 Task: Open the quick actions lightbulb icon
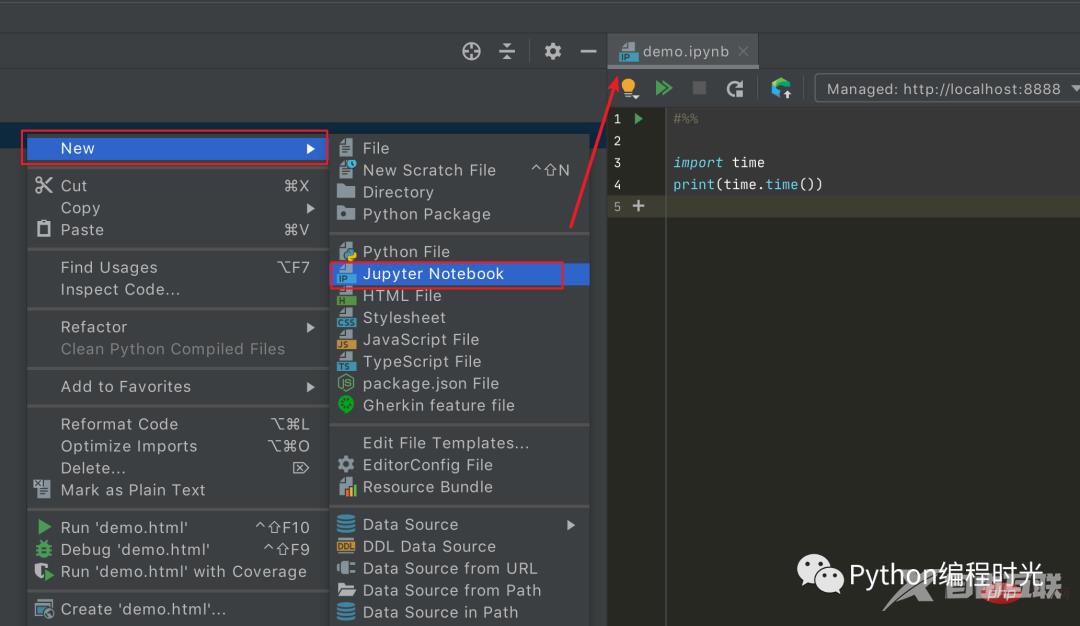629,88
